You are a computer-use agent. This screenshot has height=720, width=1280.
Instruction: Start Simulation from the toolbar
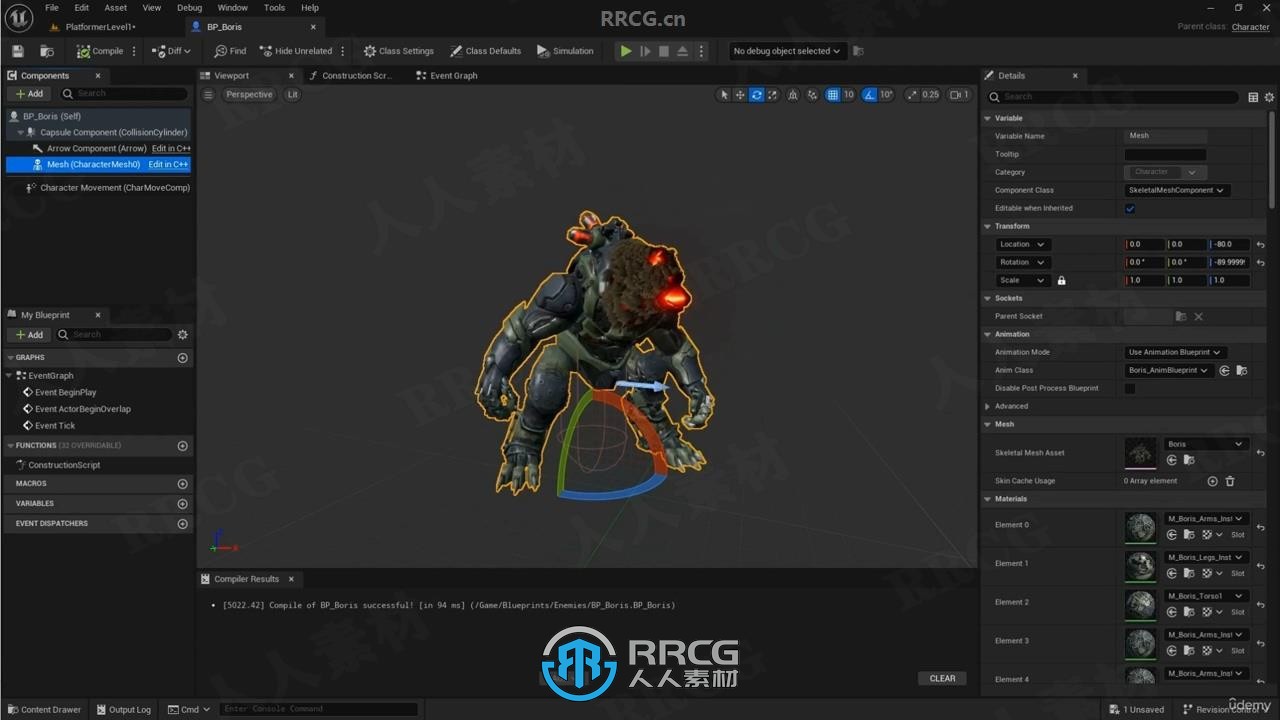point(565,51)
